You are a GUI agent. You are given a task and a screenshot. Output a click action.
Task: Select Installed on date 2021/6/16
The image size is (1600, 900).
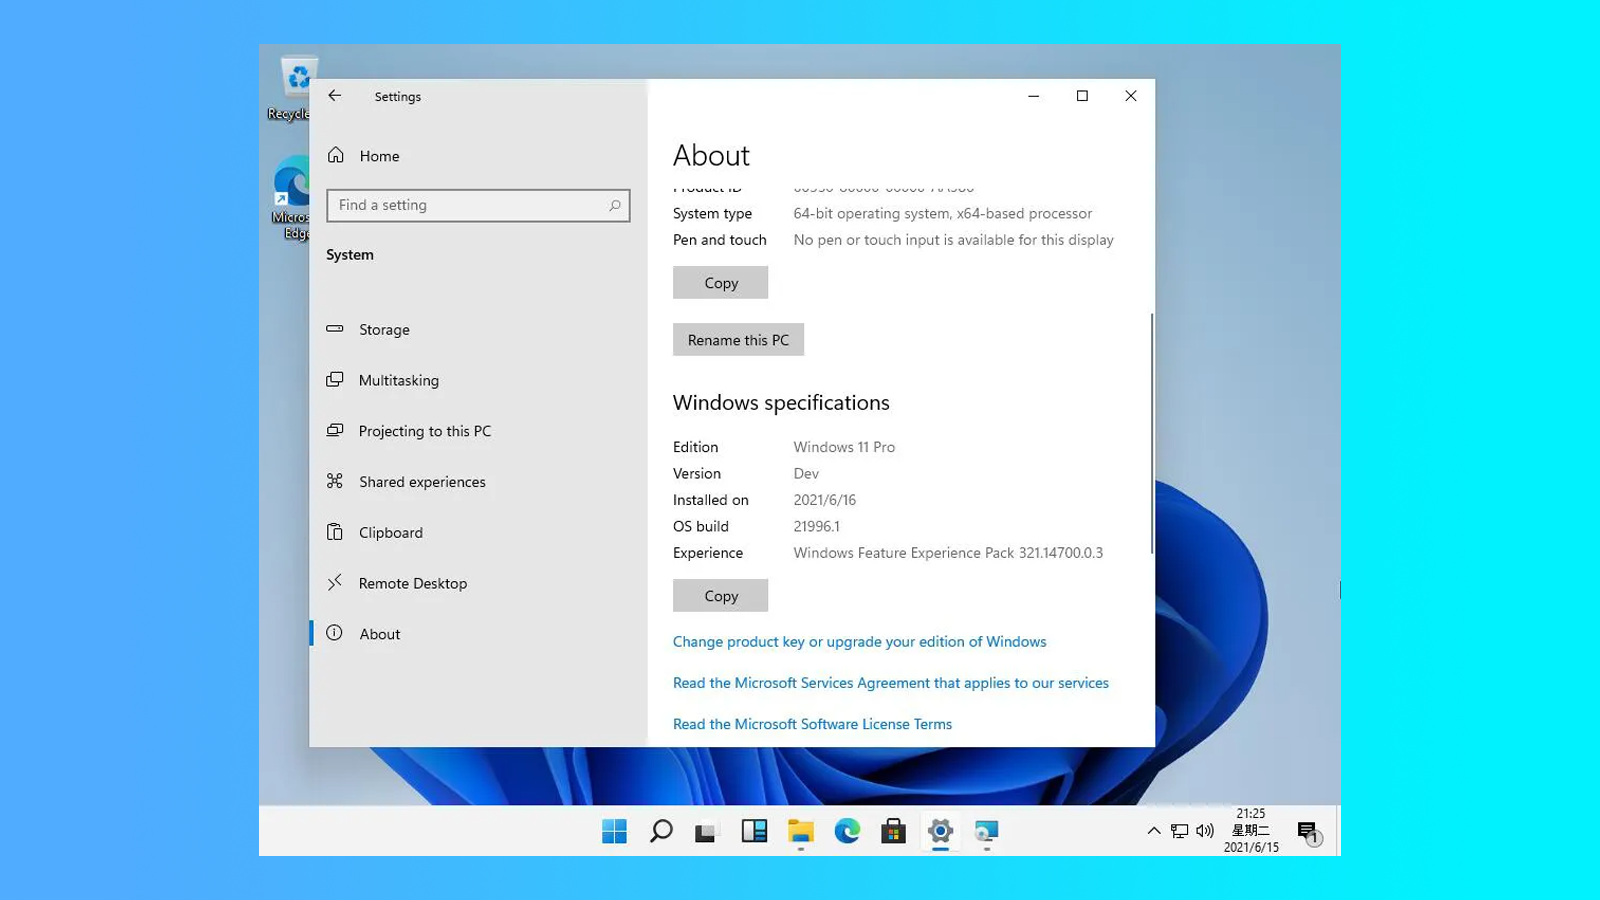tap(825, 500)
